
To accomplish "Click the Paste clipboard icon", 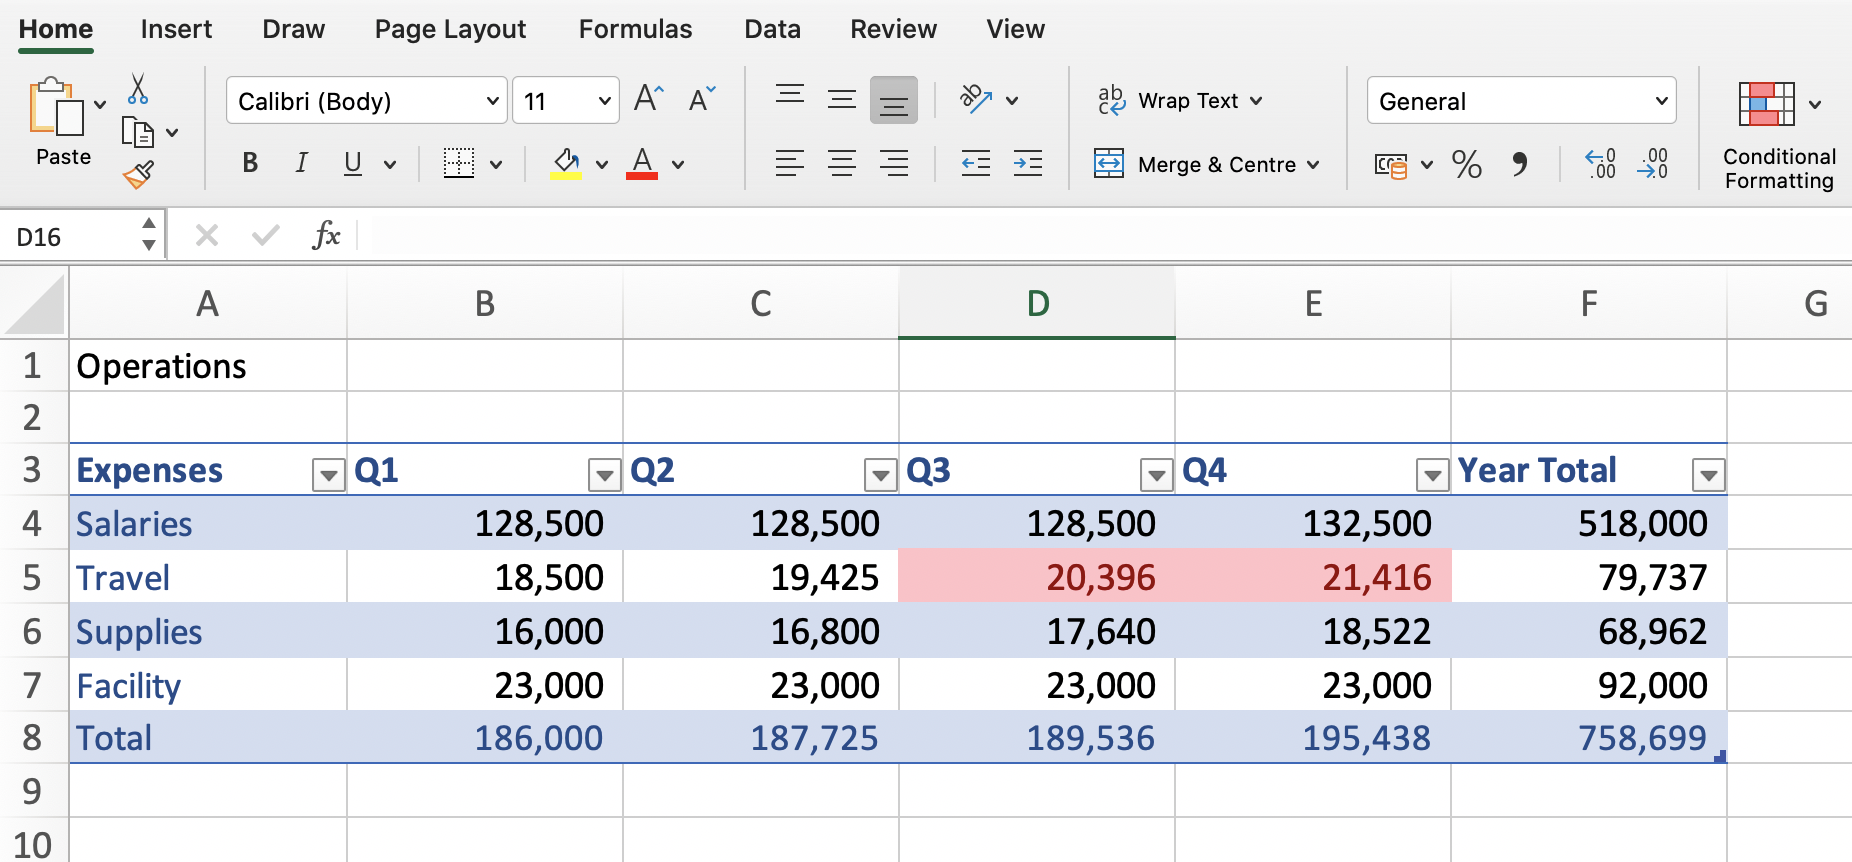I will click(x=56, y=106).
